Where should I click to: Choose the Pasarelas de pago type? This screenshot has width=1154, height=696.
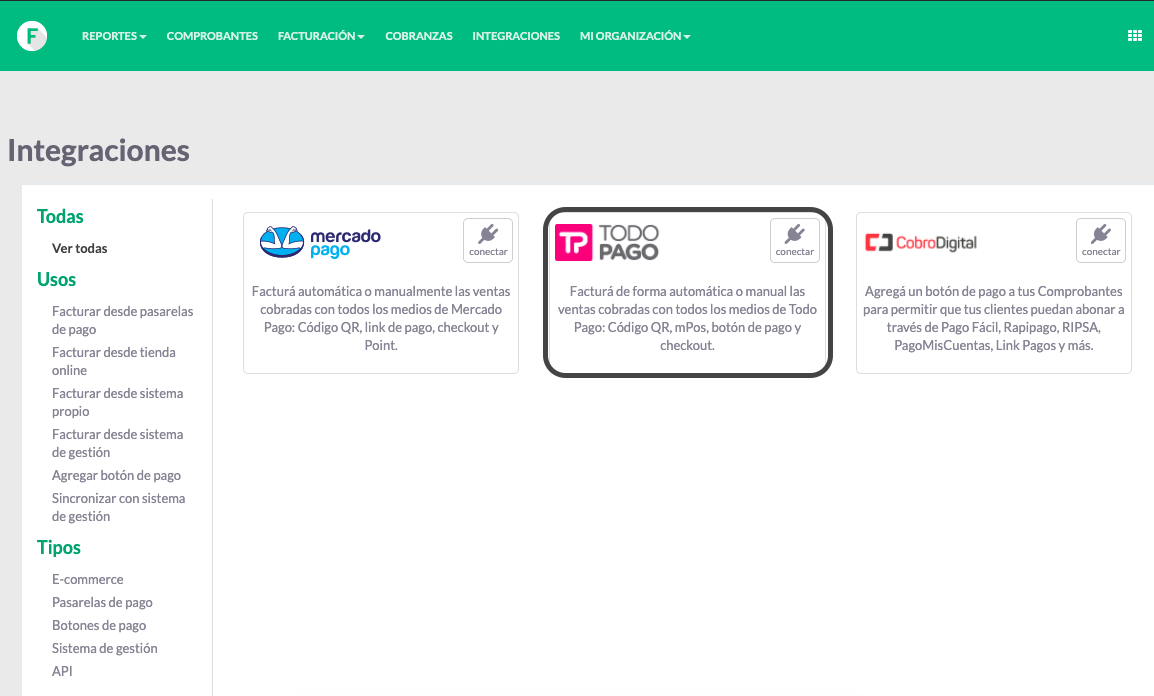click(102, 603)
